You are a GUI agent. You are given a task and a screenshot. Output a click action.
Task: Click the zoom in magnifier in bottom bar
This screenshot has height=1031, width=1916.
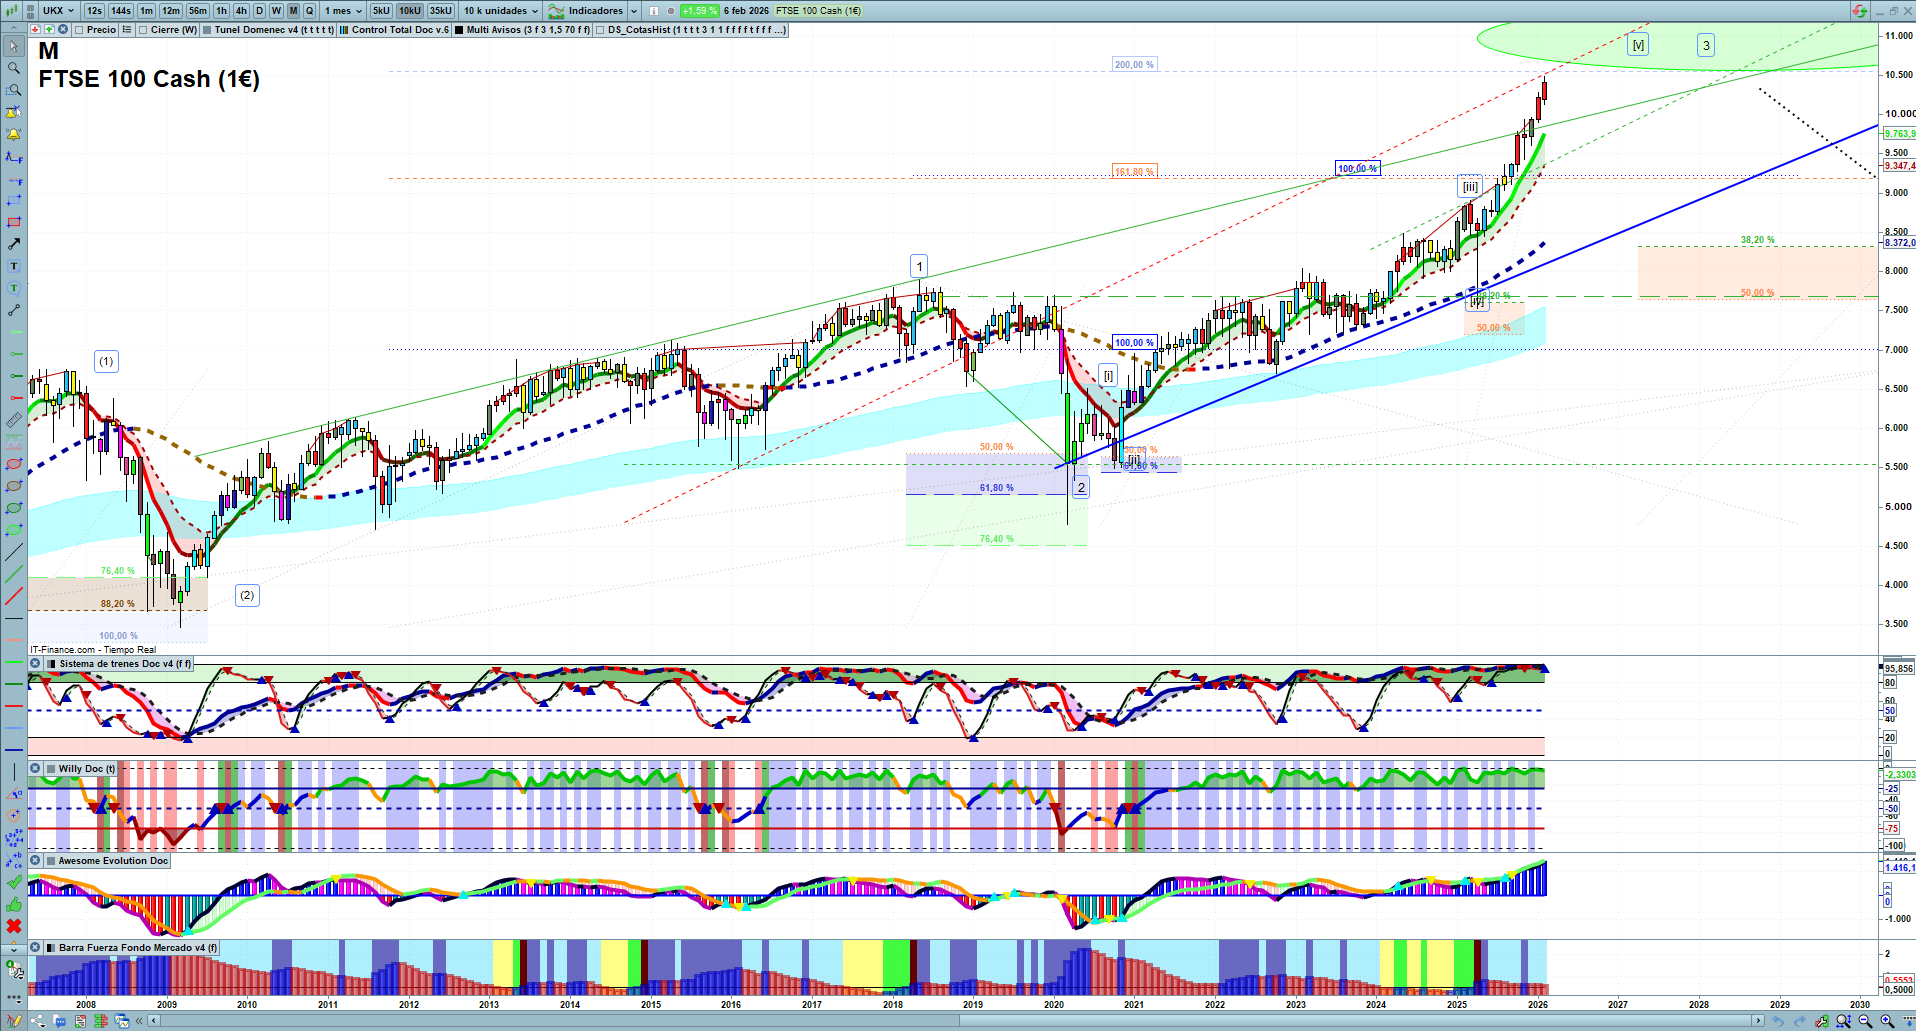coord(1887,1021)
